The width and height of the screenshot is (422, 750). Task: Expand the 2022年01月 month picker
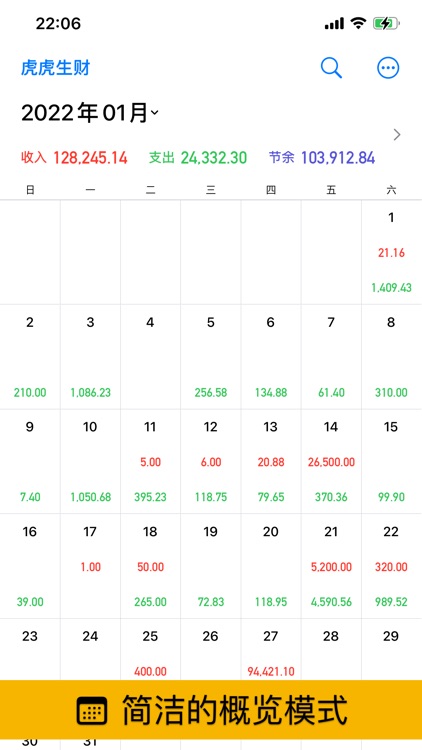[90, 113]
